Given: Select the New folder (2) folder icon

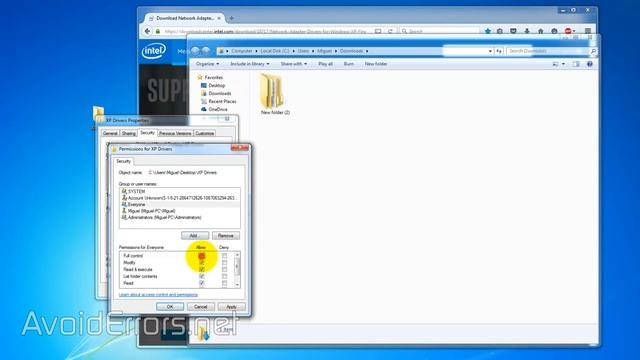Looking at the screenshot, I should [272, 91].
